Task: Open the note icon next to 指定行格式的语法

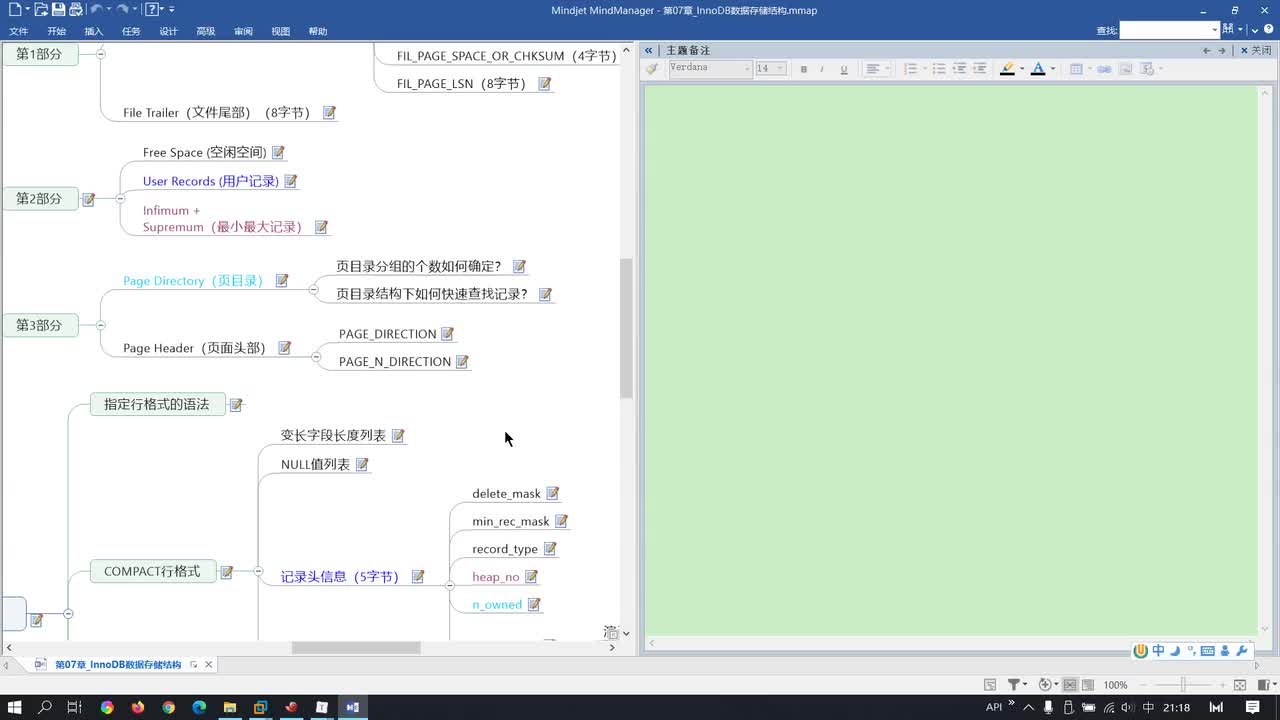Action: [236, 405]
